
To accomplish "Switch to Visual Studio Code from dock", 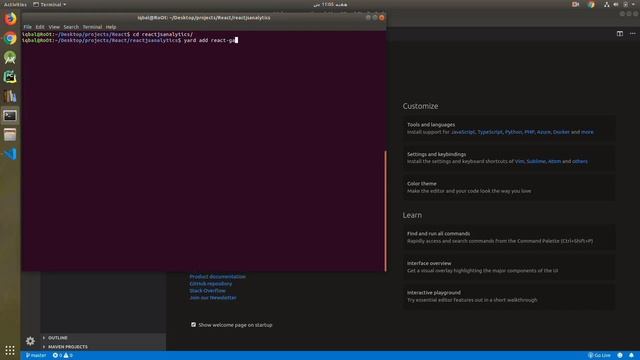I will pos(10,154).
